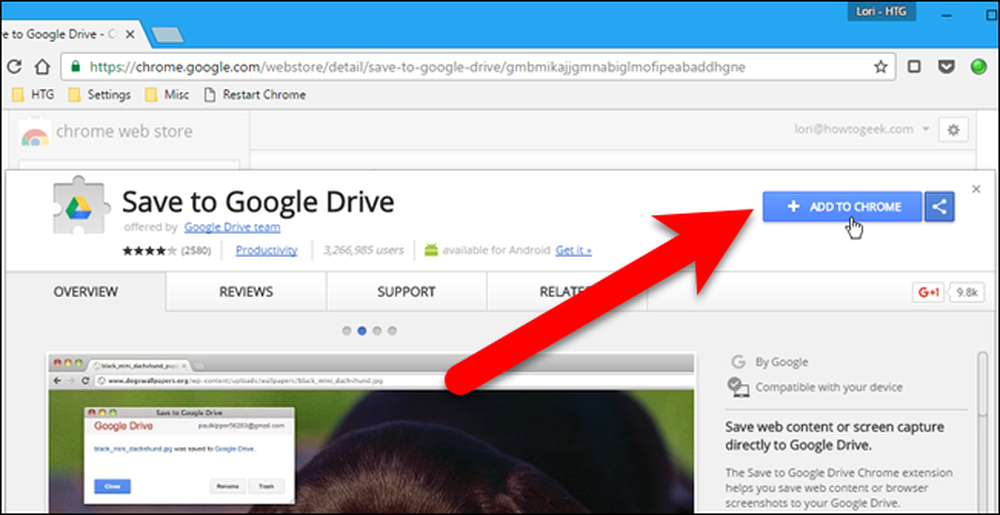Close the current Chrome tab
The width and height of the screenshot is (1000, 515).
(x=129, y=34)
